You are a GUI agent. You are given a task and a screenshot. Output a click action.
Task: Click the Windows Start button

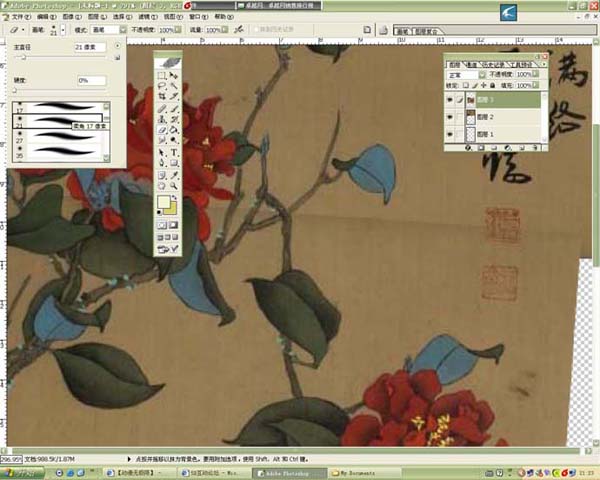point(22,473)
